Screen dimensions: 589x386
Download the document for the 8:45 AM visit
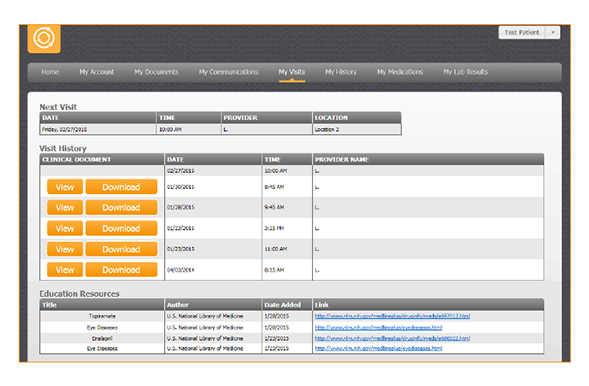coord(121,187)
